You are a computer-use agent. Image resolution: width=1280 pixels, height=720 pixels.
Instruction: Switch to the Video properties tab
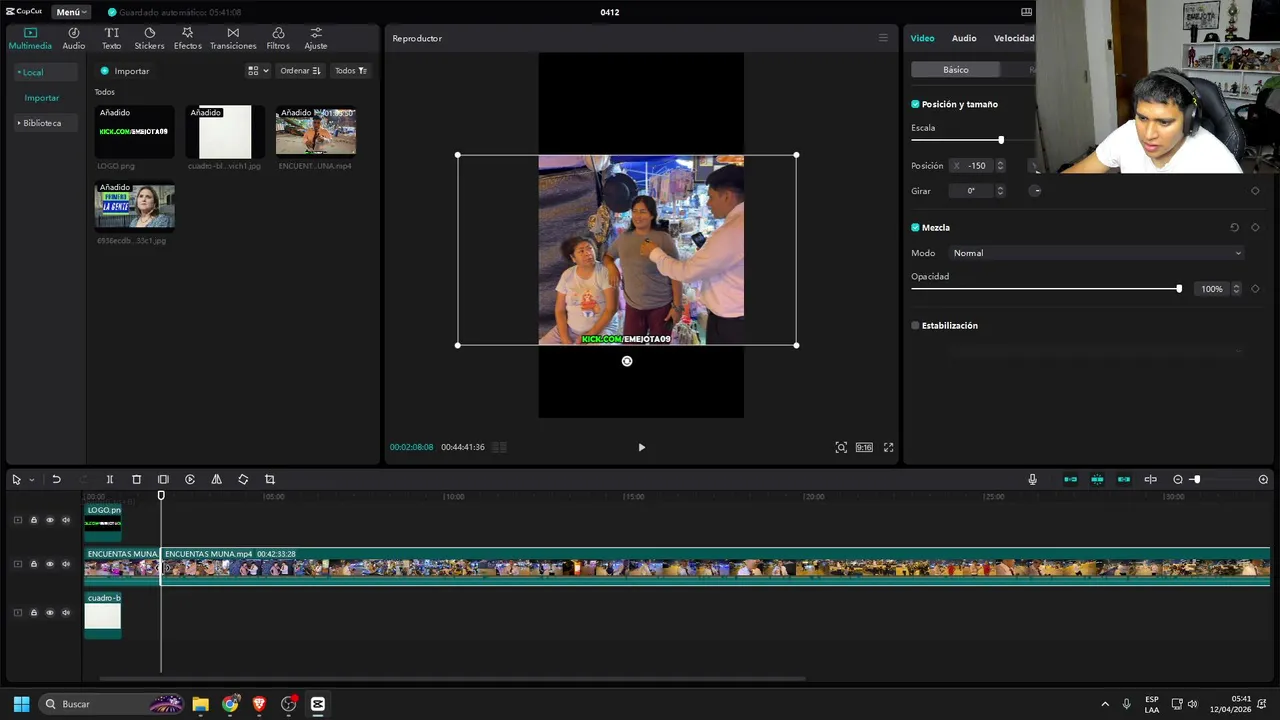pos(922,38)
